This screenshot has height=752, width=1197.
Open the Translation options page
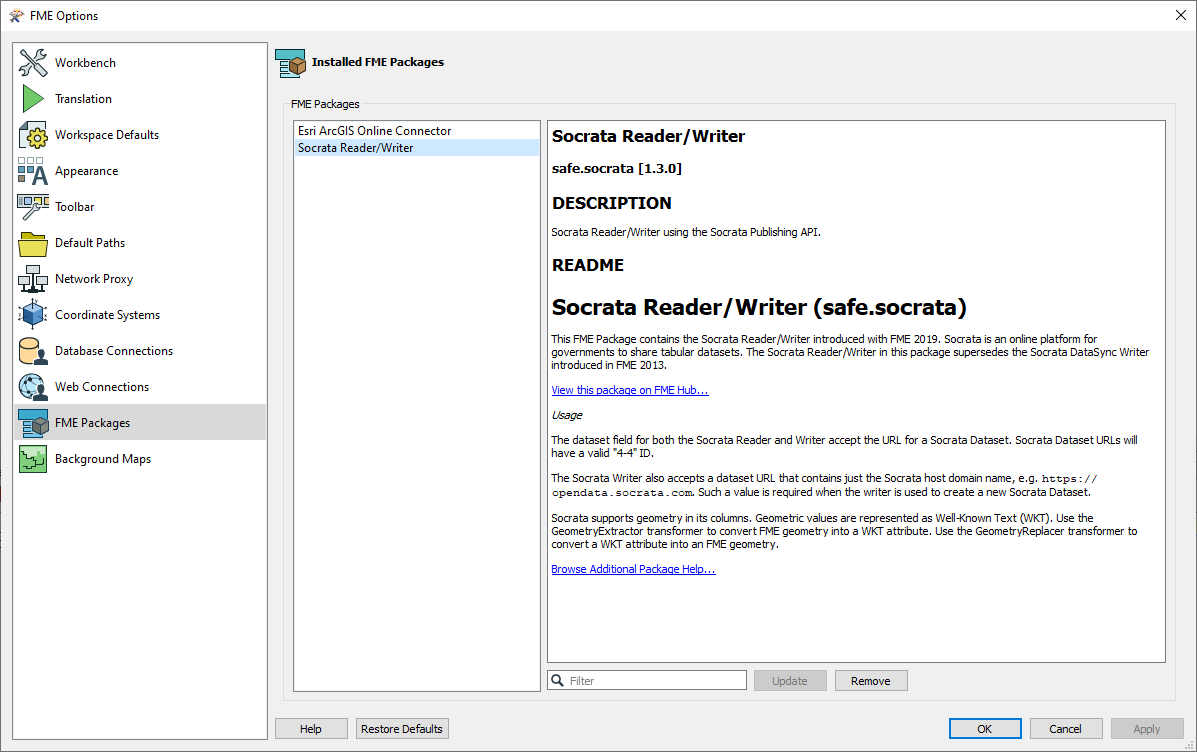83,98
